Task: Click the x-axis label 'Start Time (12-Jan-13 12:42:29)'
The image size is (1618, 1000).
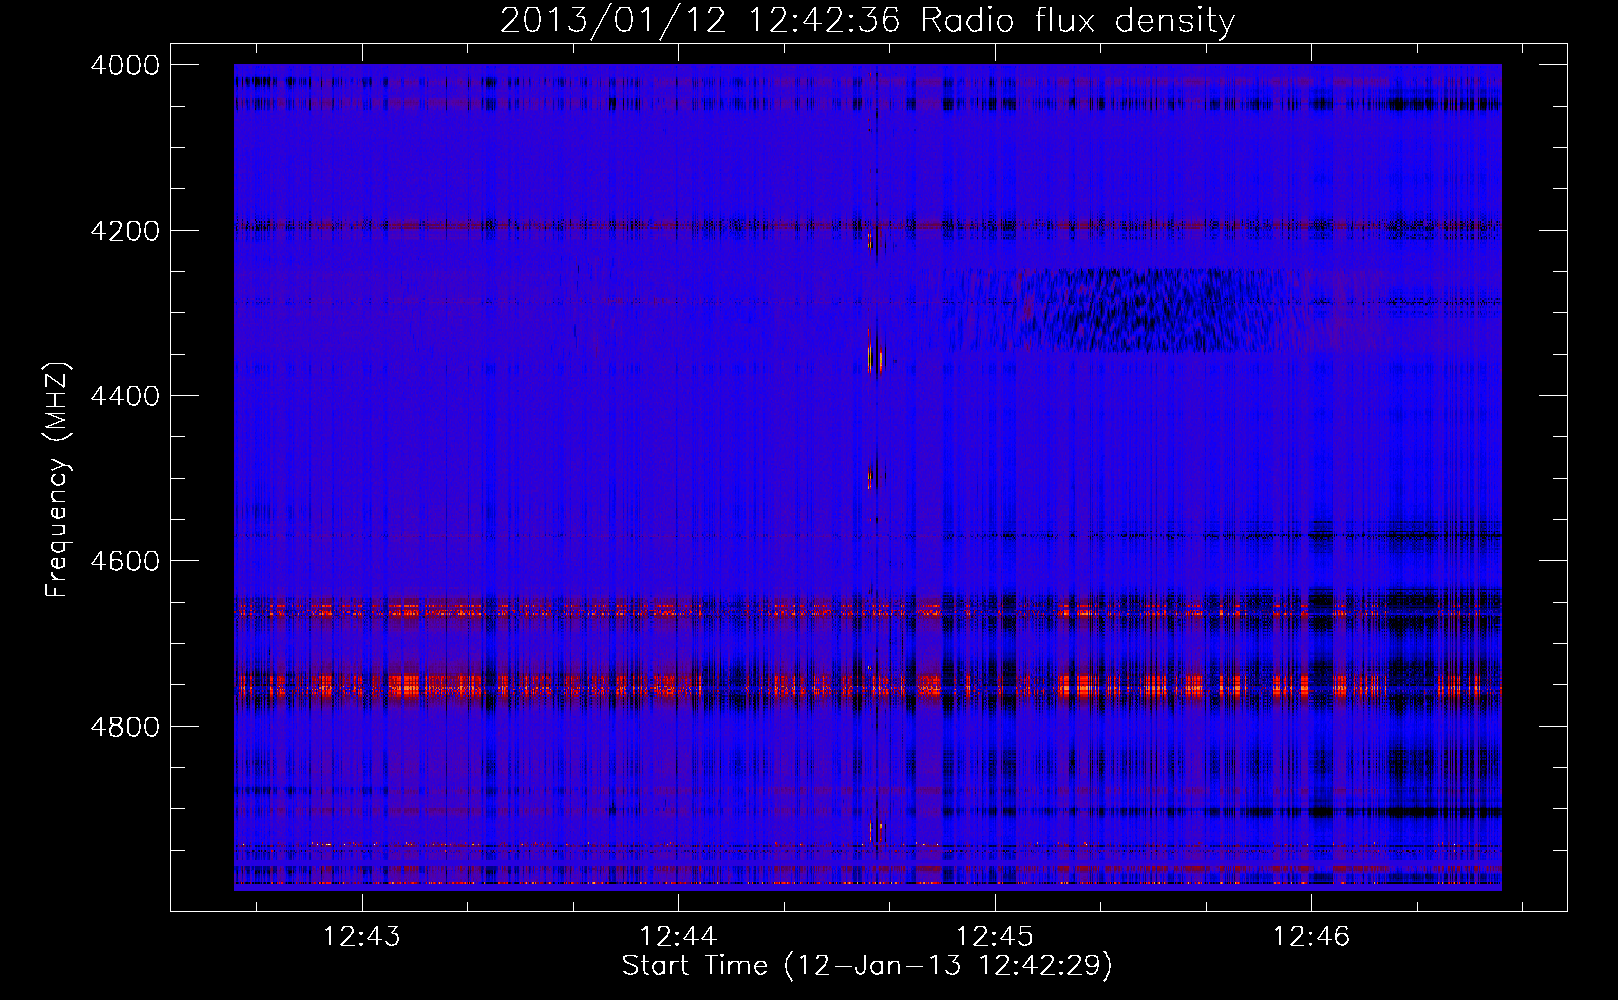Action: coord(867,966)
